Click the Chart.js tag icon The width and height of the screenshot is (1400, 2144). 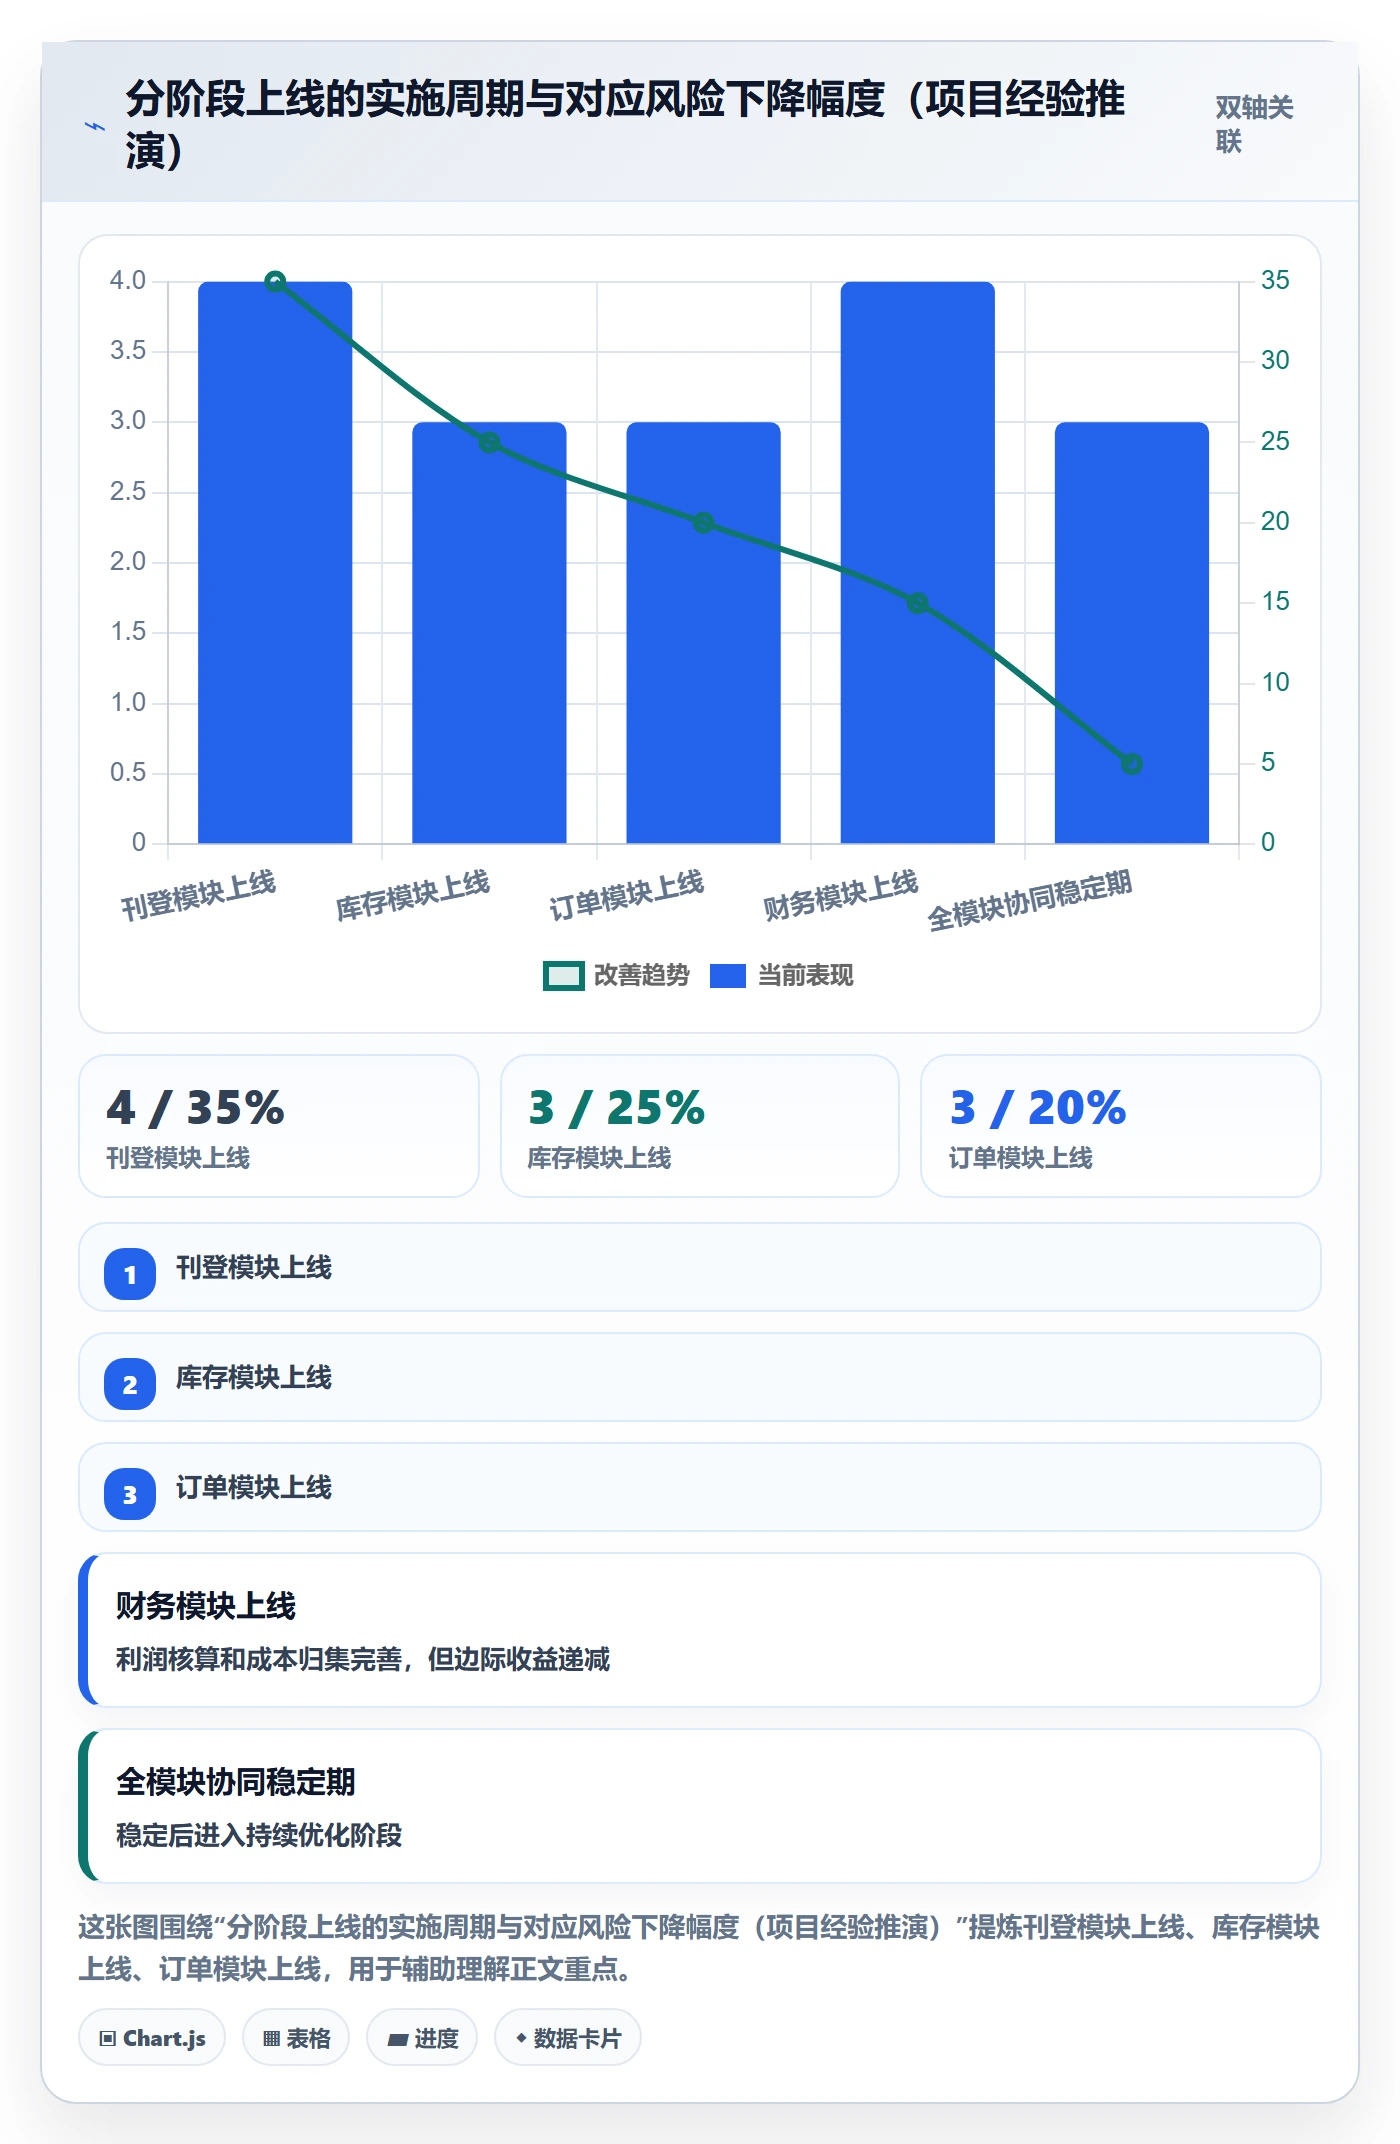pos(108,2038)
